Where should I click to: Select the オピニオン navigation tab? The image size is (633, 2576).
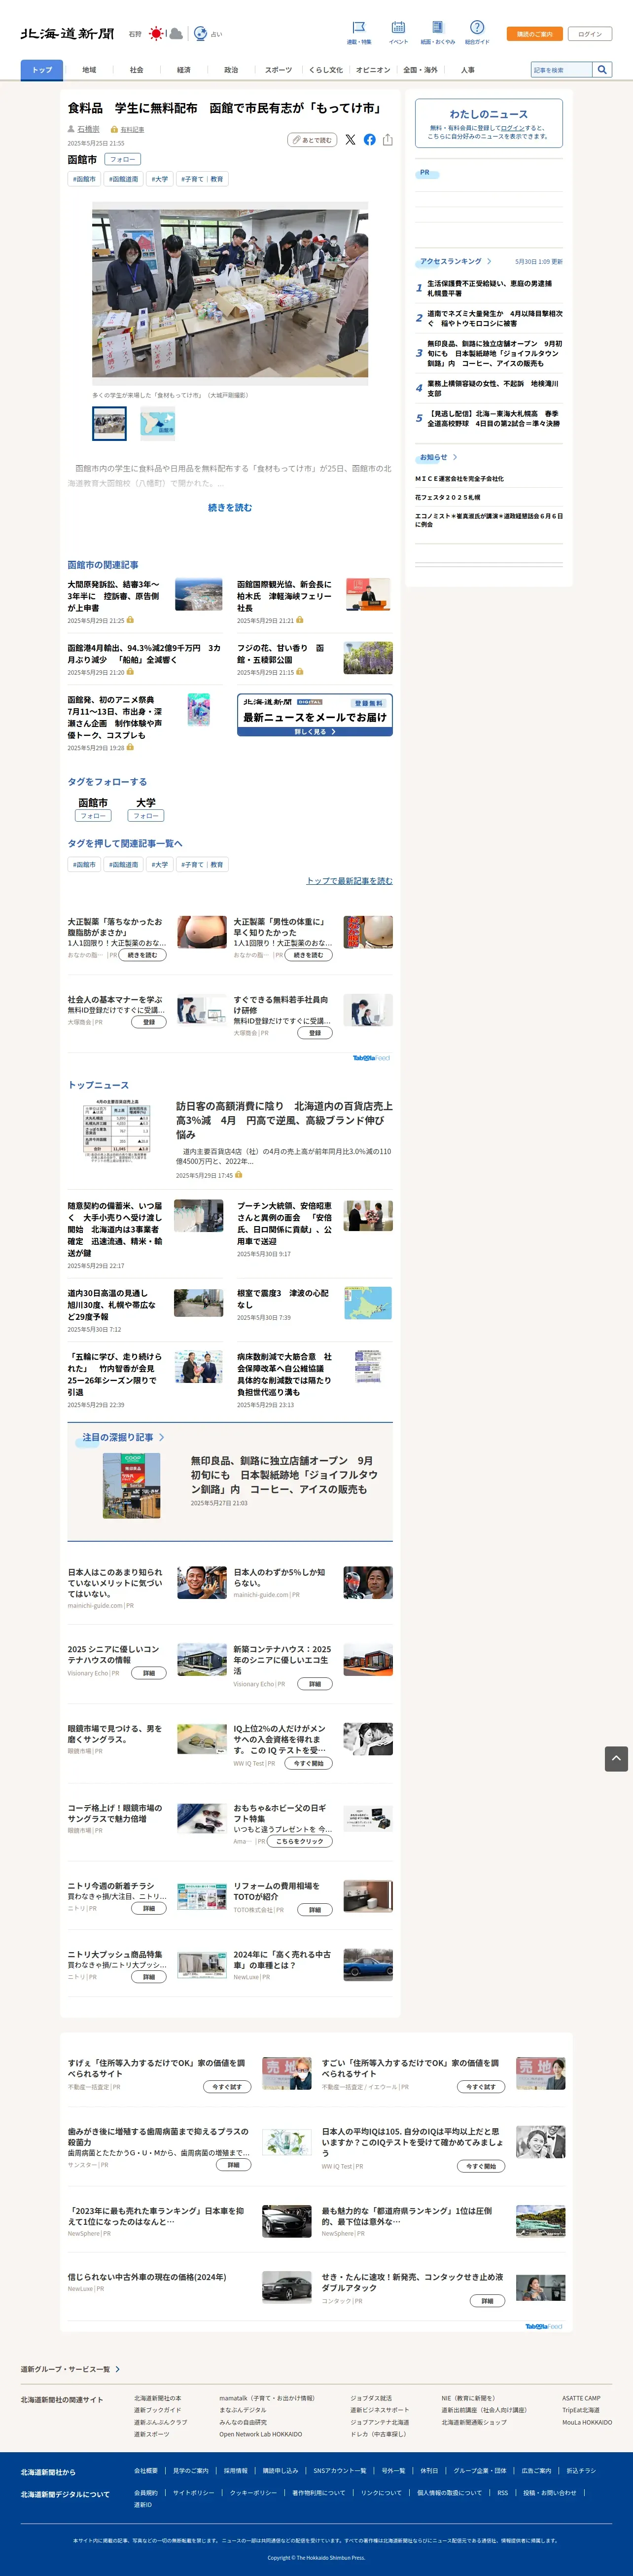tap(373, 70)
